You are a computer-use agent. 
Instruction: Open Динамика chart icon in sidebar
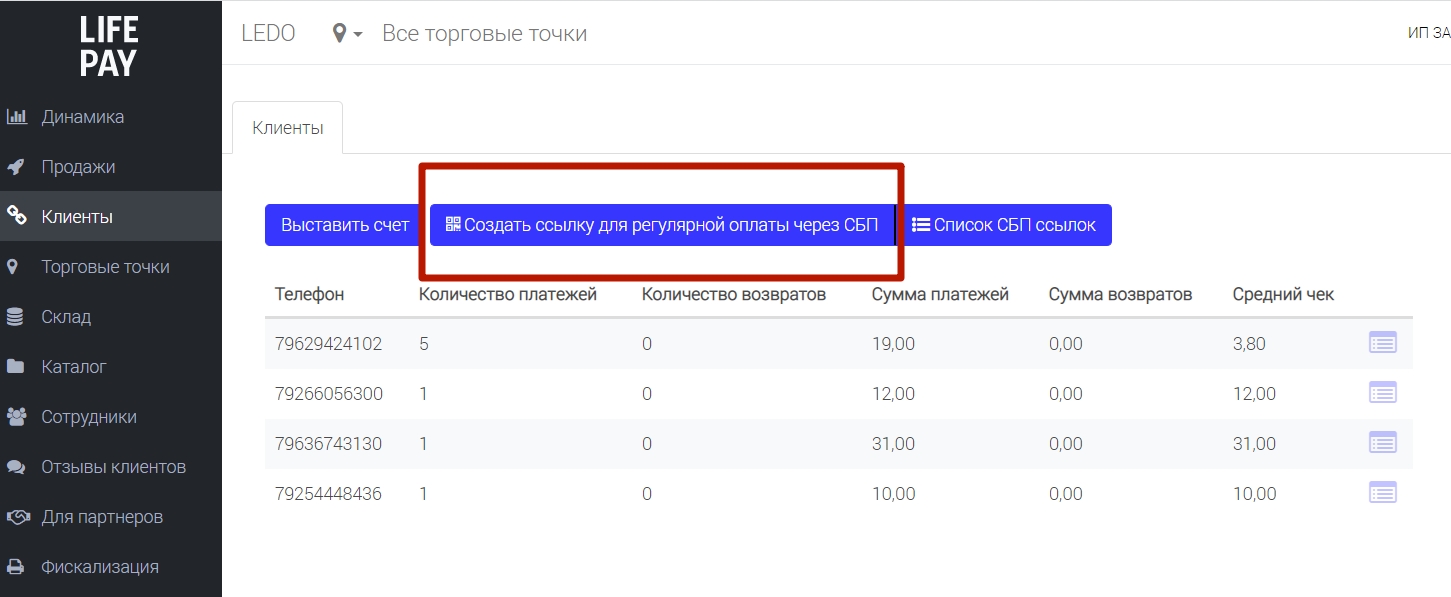tap(16, 117)
